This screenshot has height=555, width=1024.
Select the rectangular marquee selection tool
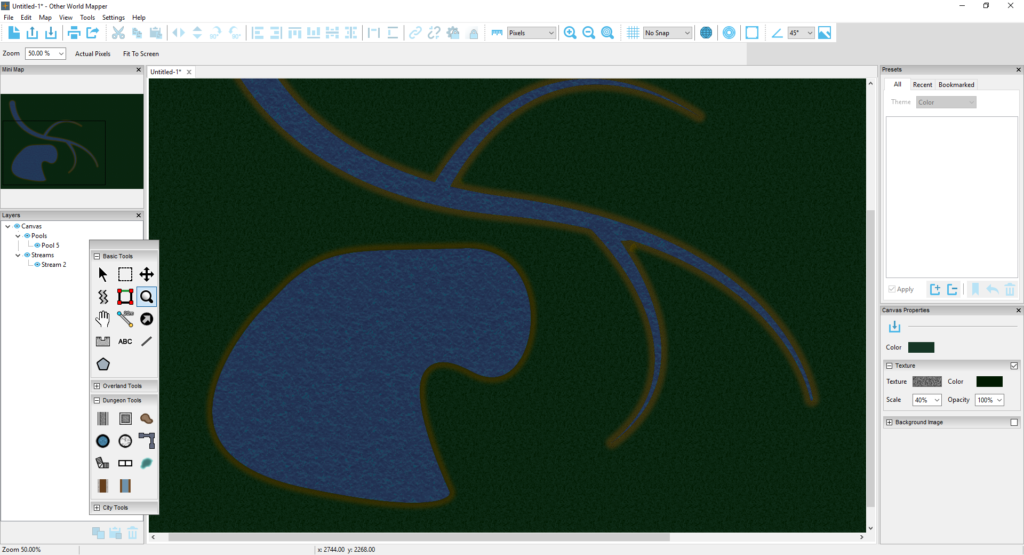coord(125,274)
